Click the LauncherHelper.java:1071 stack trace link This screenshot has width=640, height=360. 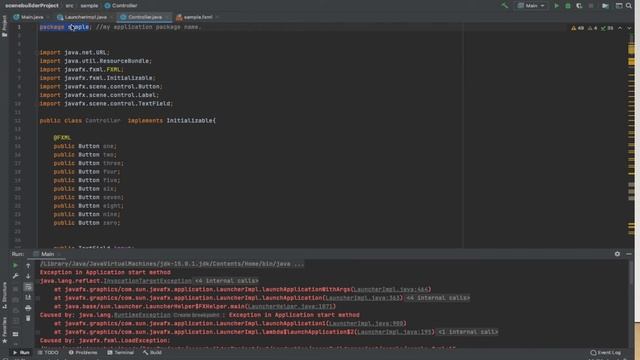[x=290, y=307]
